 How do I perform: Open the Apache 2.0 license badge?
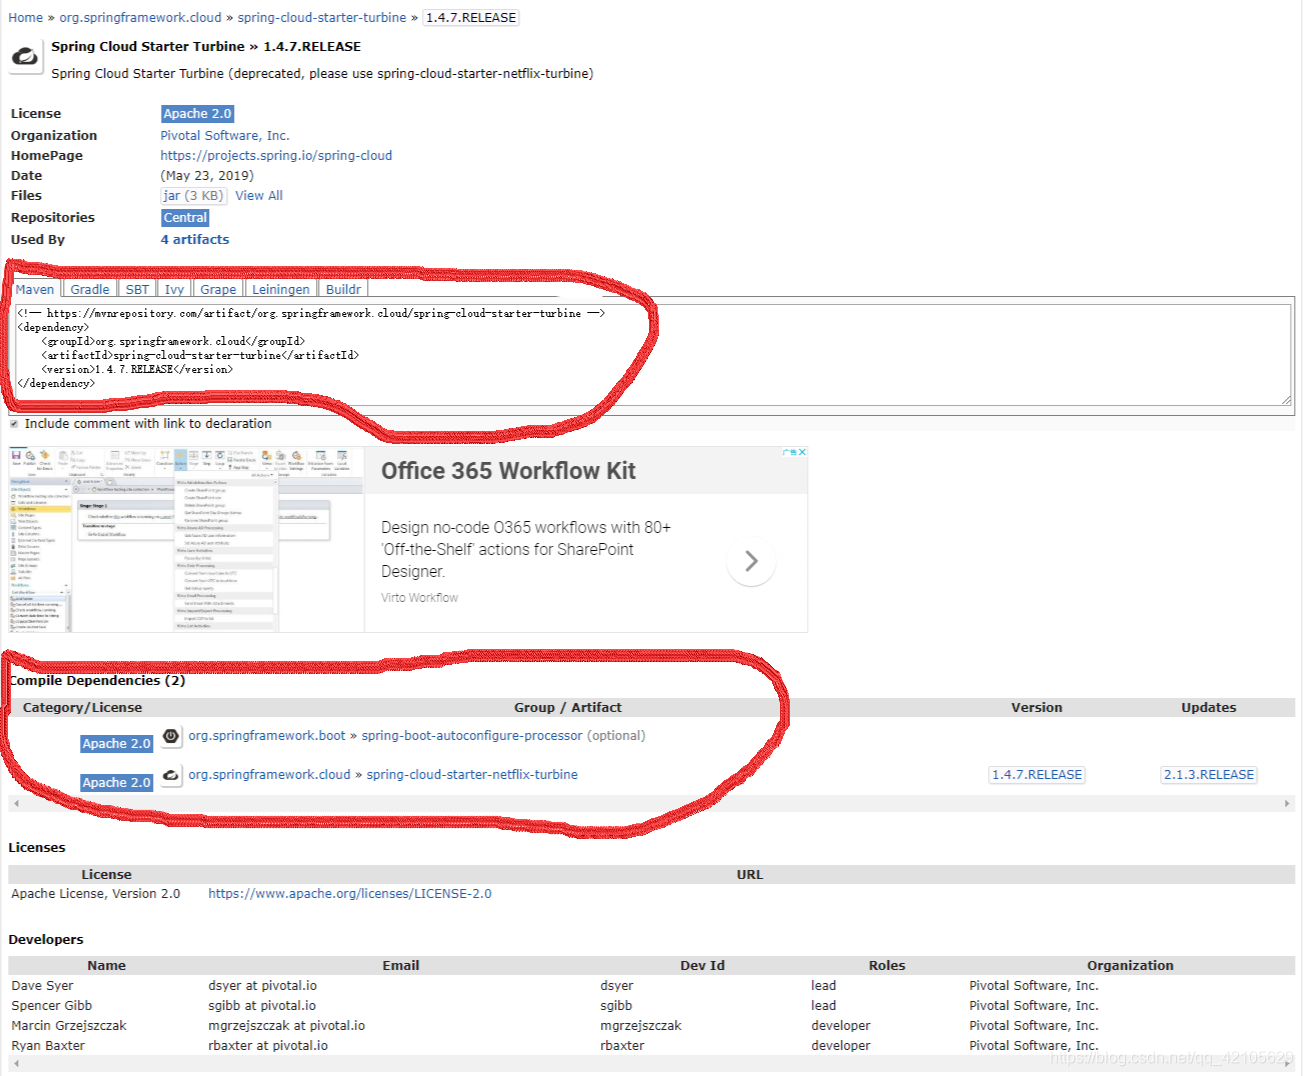(x=197, y=114)
